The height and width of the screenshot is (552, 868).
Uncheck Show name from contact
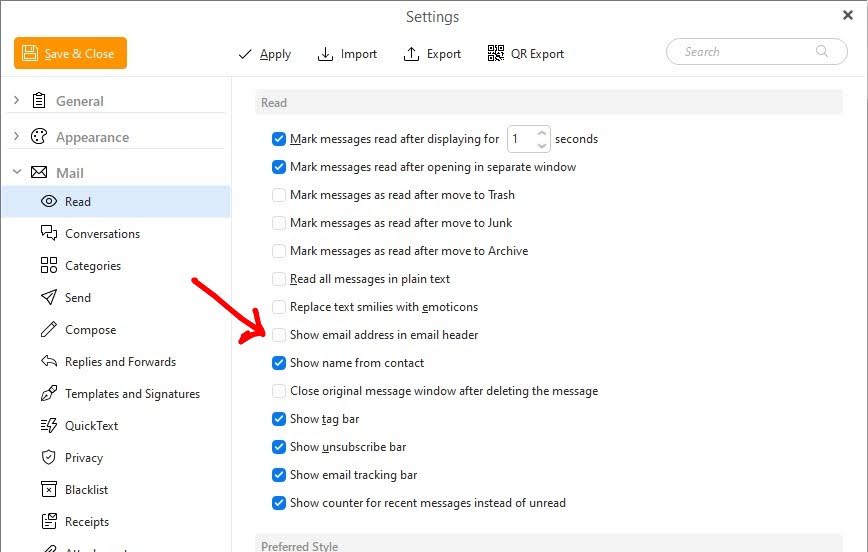pyautogui.click(x=279, y=363)
